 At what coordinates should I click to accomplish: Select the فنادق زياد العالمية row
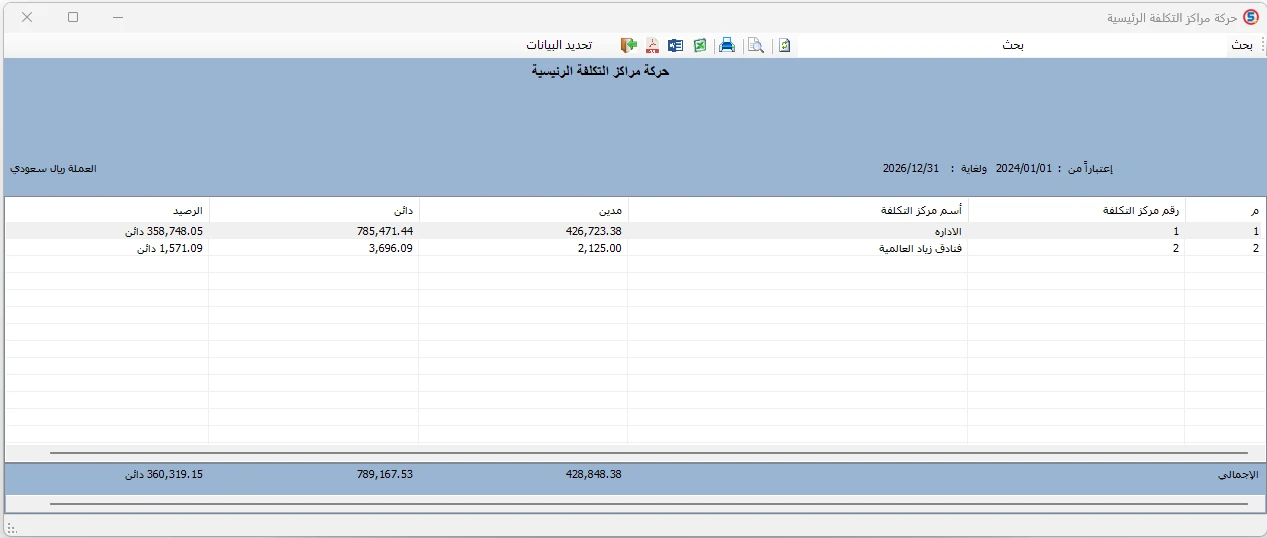634,248
